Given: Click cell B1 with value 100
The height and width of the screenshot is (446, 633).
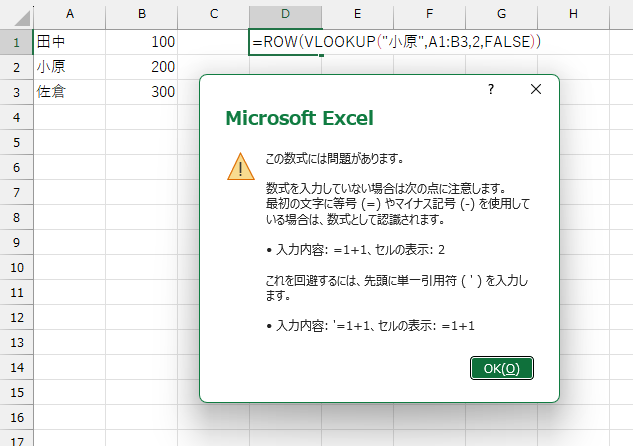Looking at the screenshot, I should pos(142,42).
